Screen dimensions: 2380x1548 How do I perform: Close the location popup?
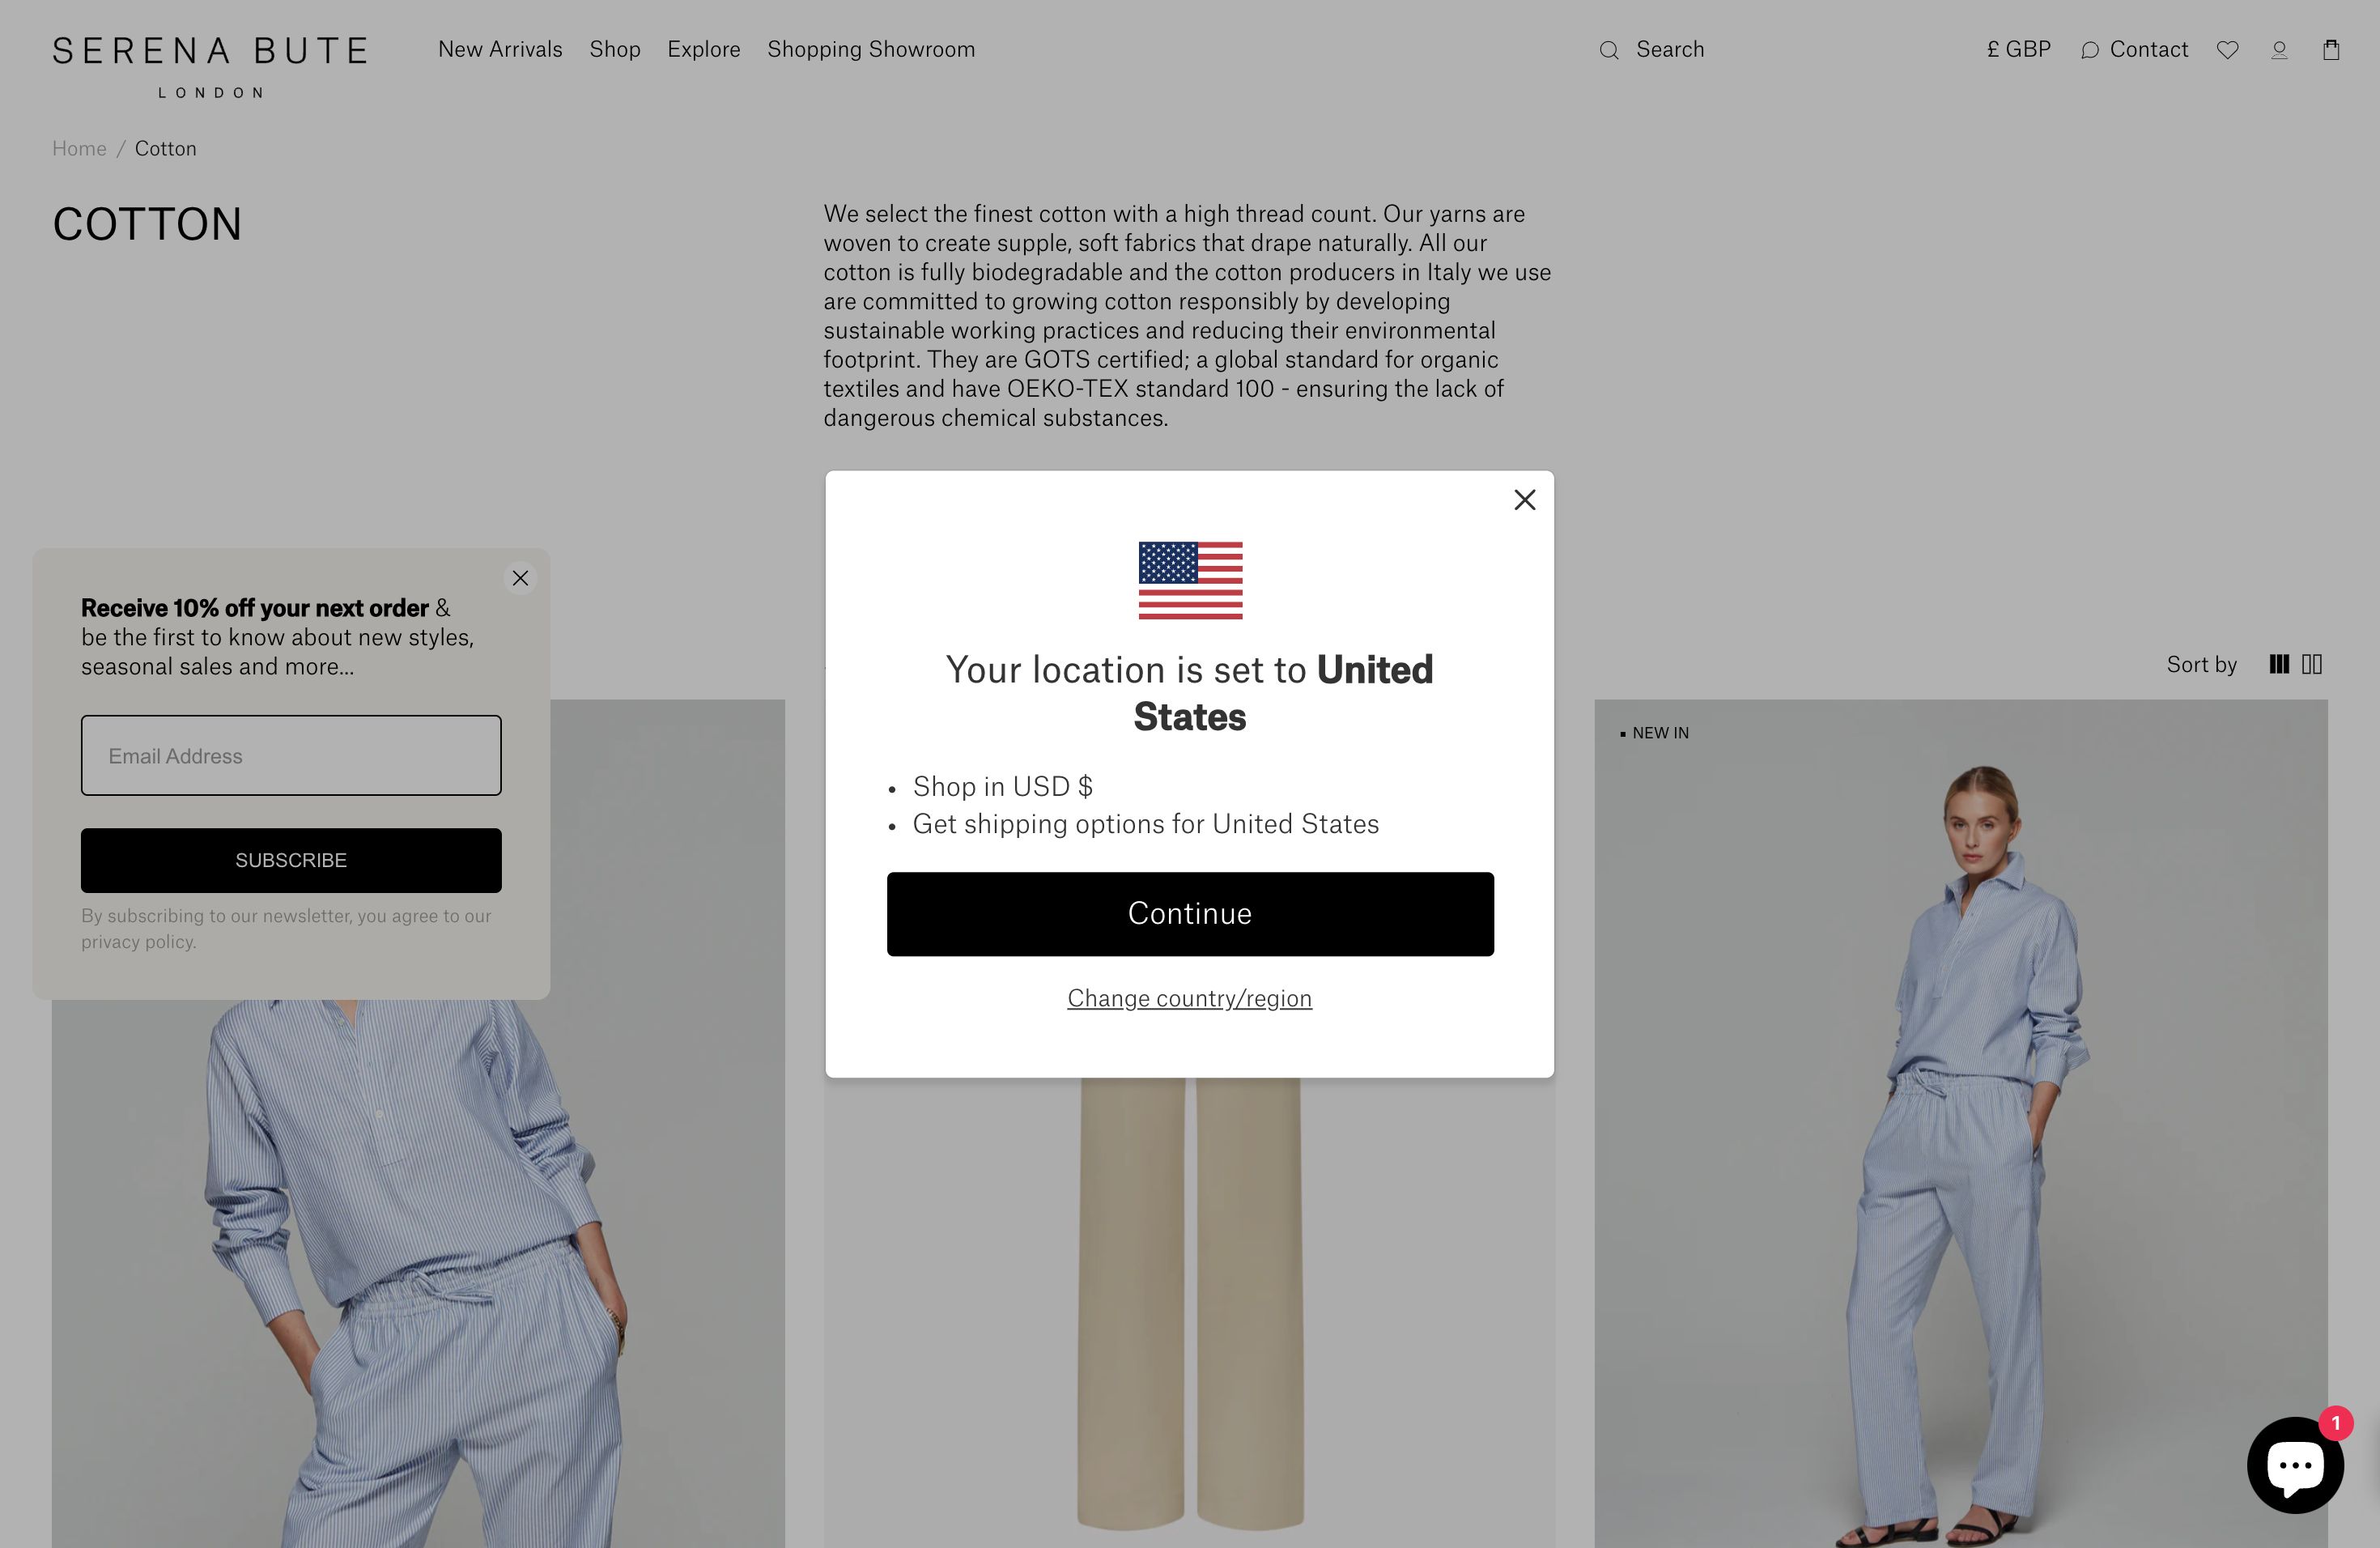pyautogui.click(x=1524, y=500)
